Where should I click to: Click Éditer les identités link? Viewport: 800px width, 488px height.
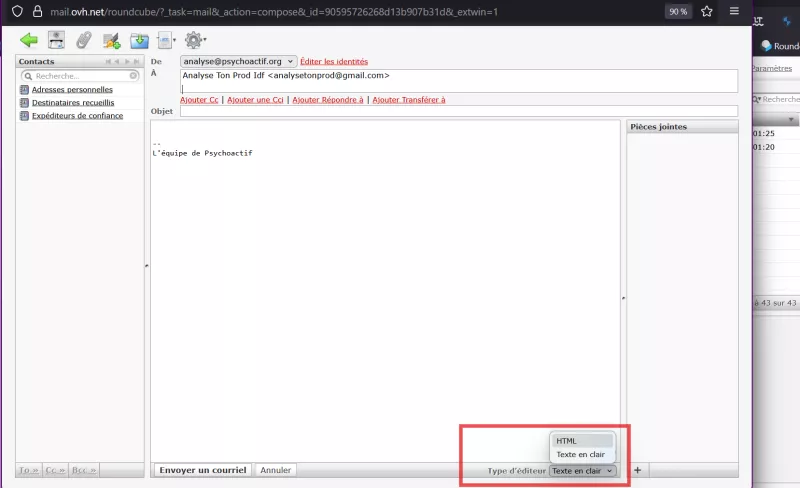[x=334, y=61]
